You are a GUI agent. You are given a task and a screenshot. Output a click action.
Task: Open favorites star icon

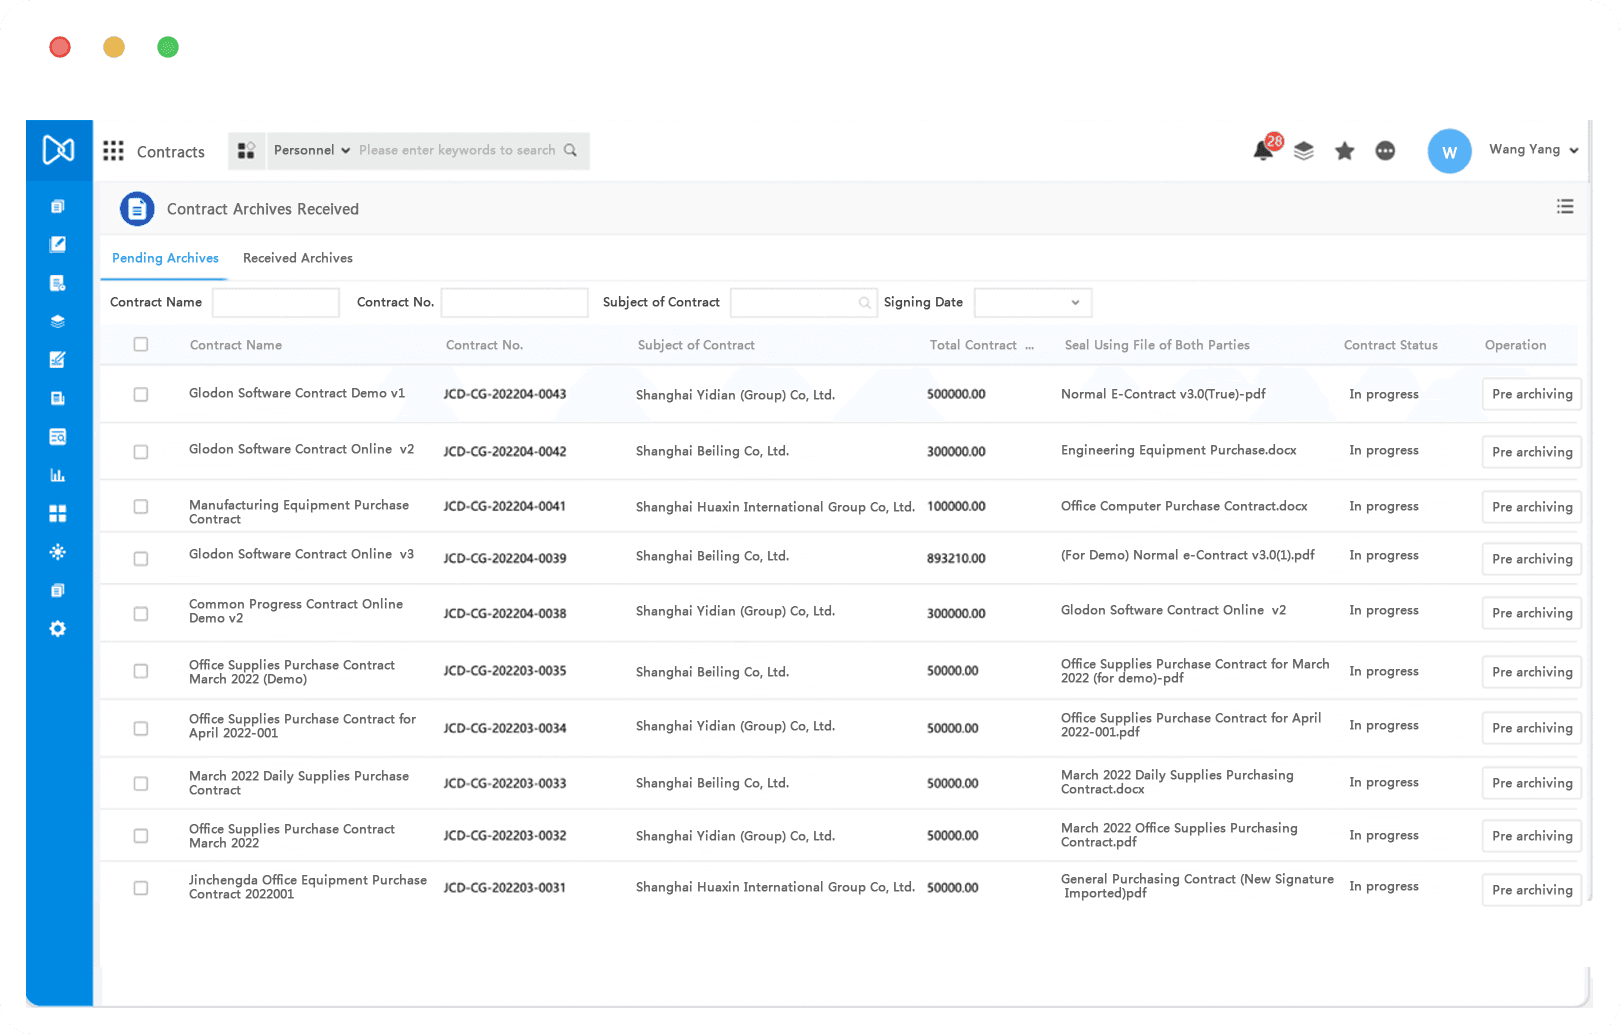tap(1344, 151)
